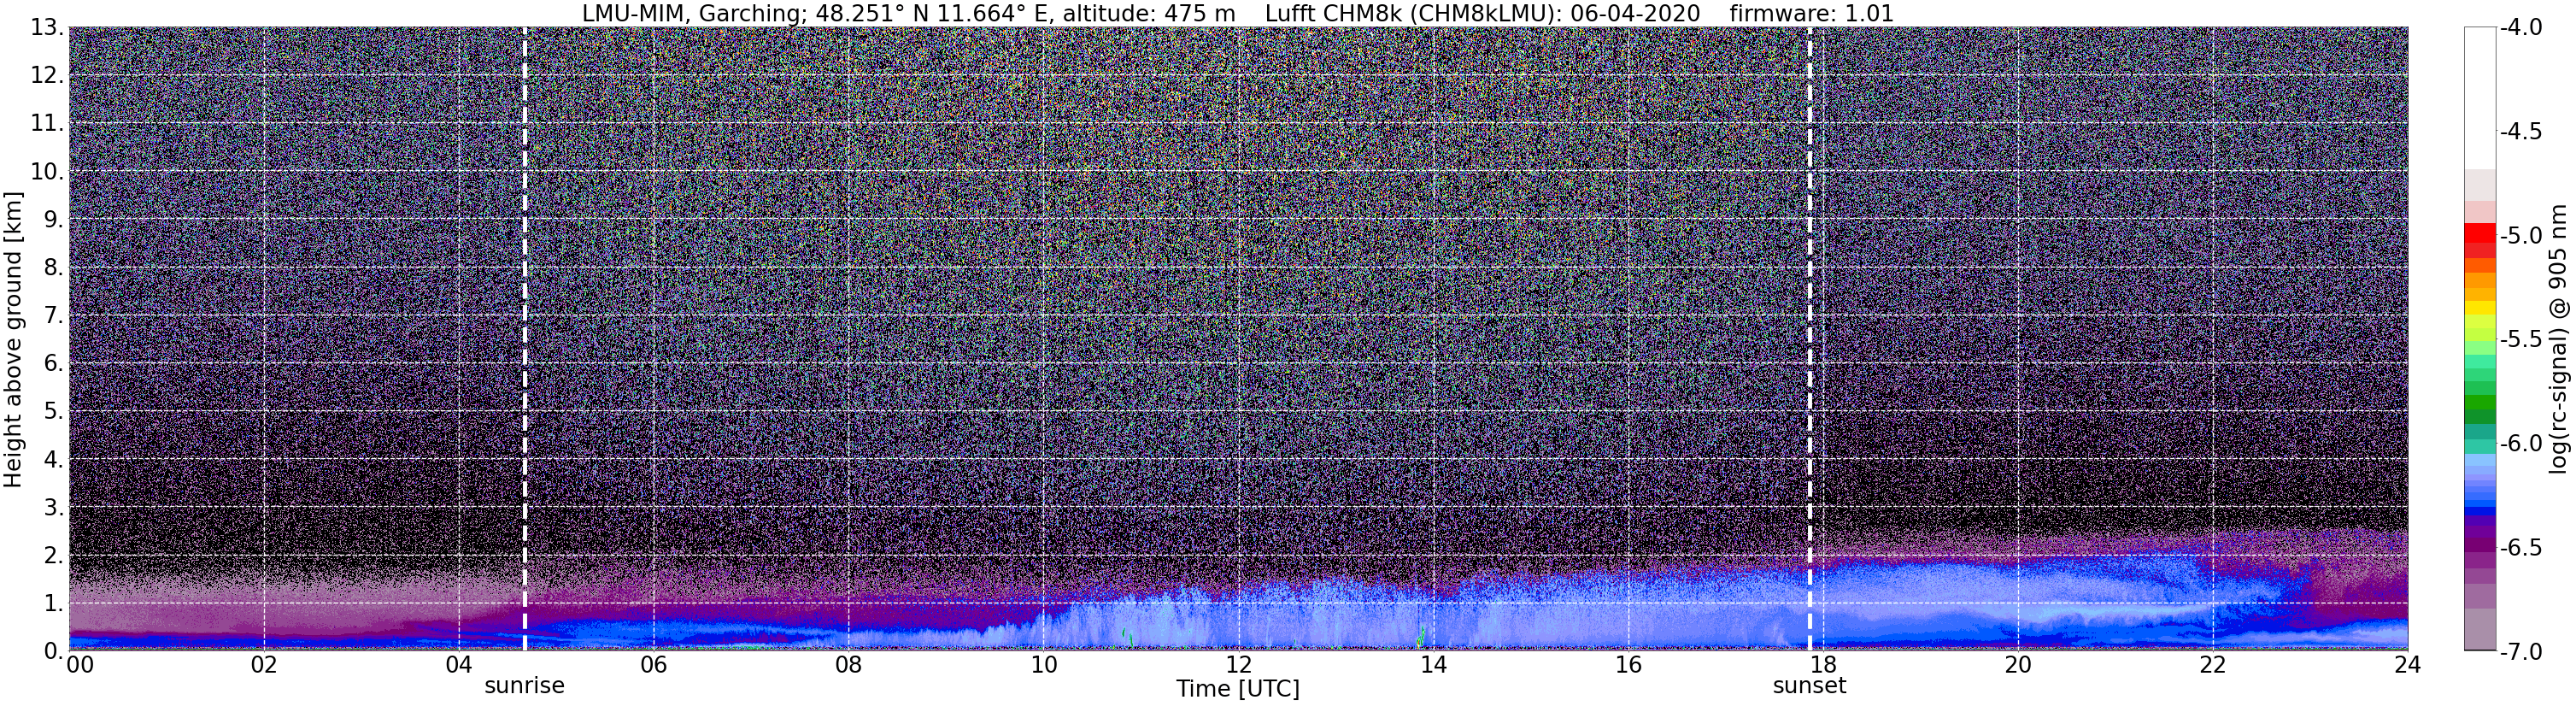Screen dimensions: 2576x706
Task: Click the colorbar tick label '-5.5'
Action: pyautogui.click(x=2520, y=340)
